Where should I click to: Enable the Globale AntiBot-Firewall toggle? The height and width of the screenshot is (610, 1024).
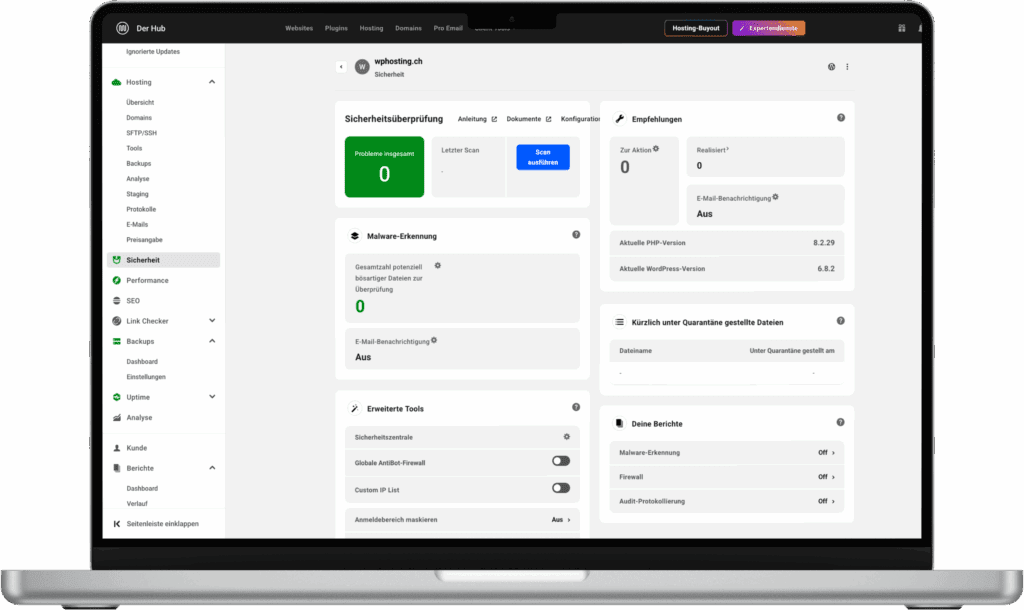coord(560,463)
